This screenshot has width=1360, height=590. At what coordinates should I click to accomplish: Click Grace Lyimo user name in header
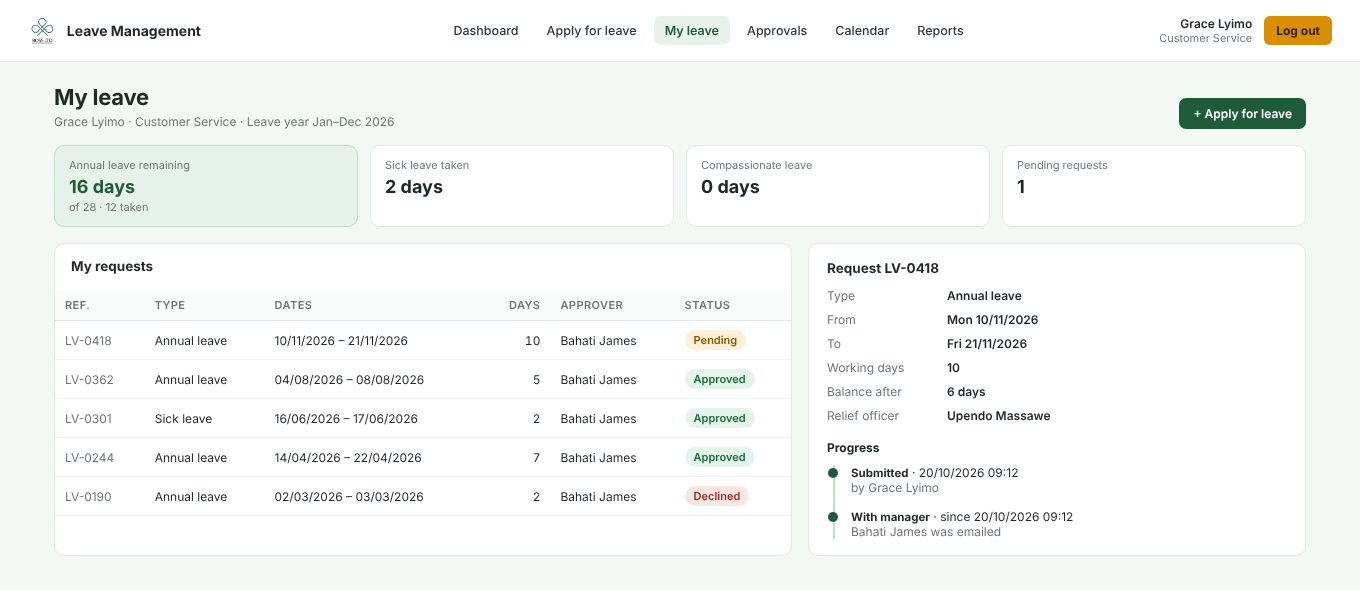tap(1216, 24)
